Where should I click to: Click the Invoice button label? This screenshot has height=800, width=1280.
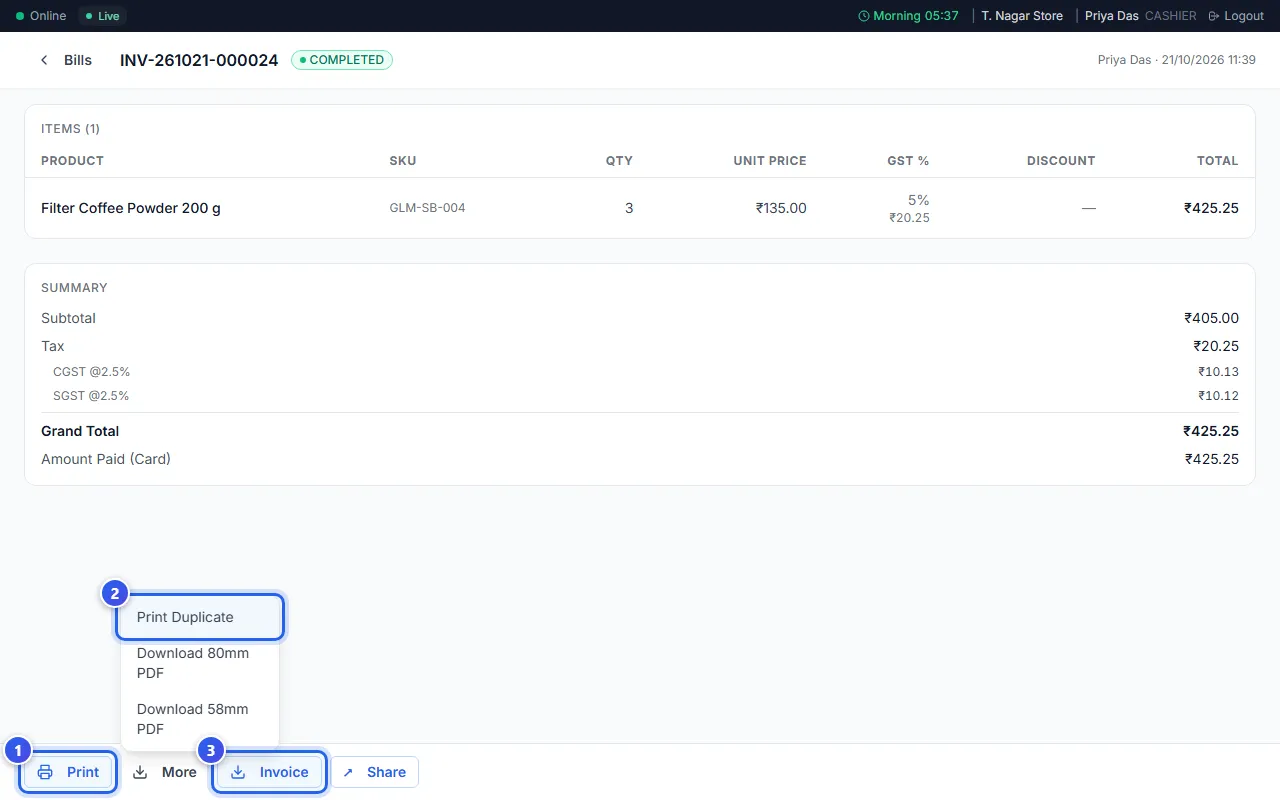click(x=284, y=772)
